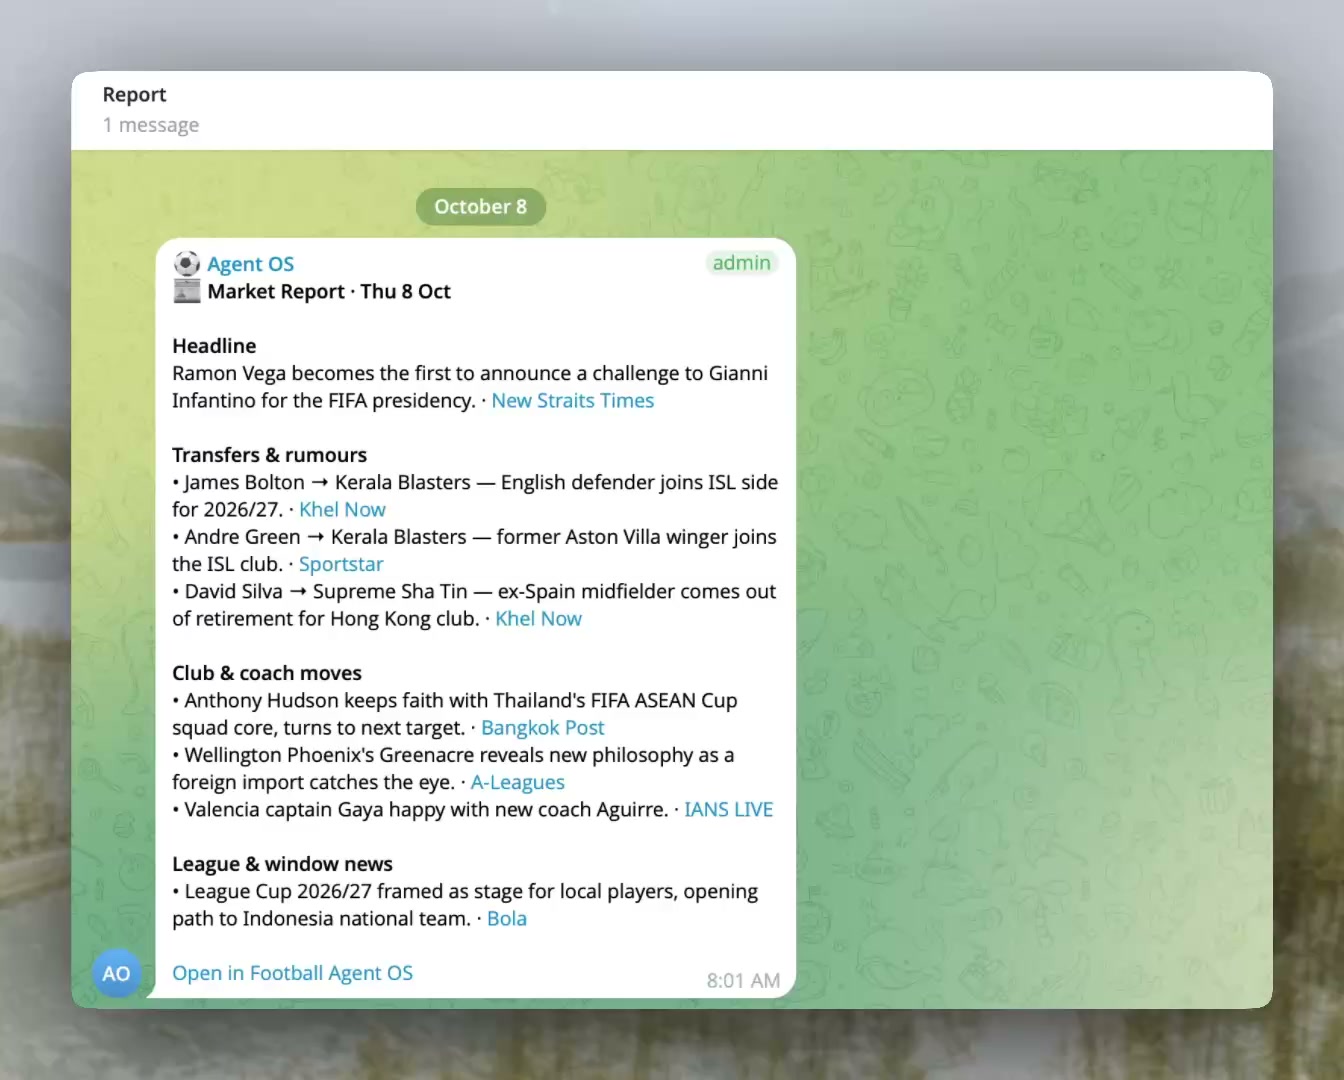
Task: Open Khel Now link for David Silva story
Action: (538, 619)
